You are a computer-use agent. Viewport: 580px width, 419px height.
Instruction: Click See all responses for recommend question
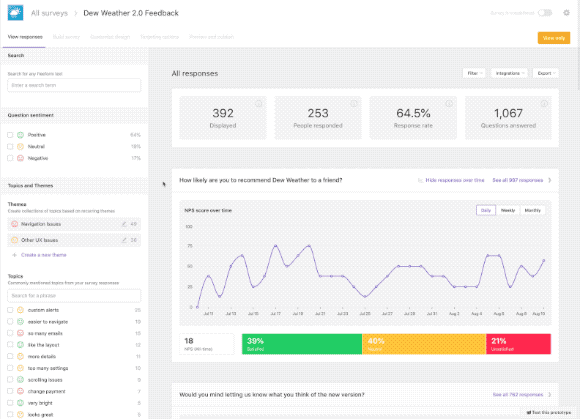[517, 180]
